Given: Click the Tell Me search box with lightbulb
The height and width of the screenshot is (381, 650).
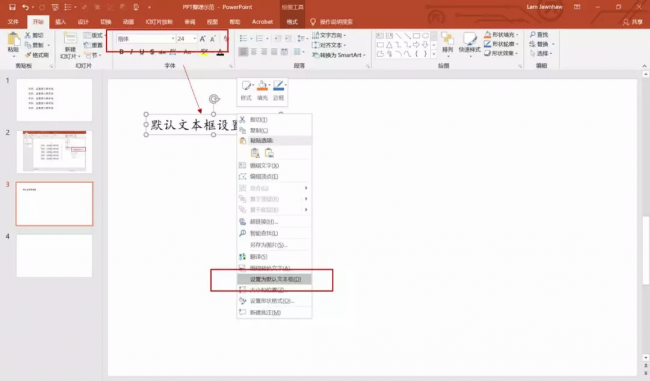Looking at the screenshot, I should [x=332, y=22].
